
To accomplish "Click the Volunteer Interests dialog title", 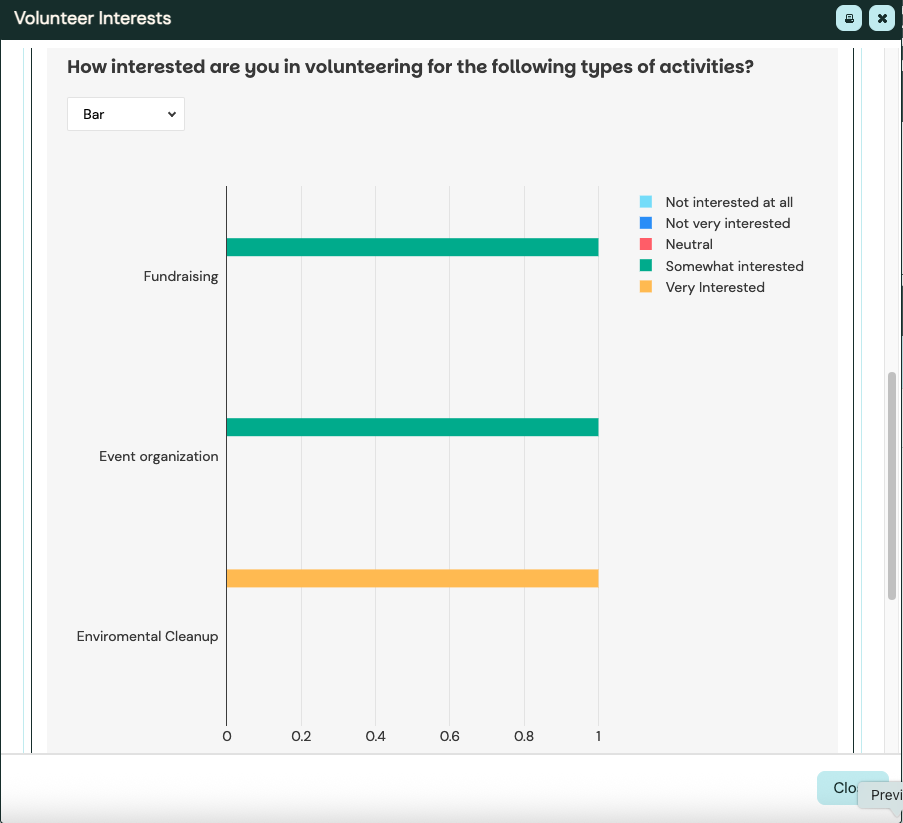I will coord(92,18).
